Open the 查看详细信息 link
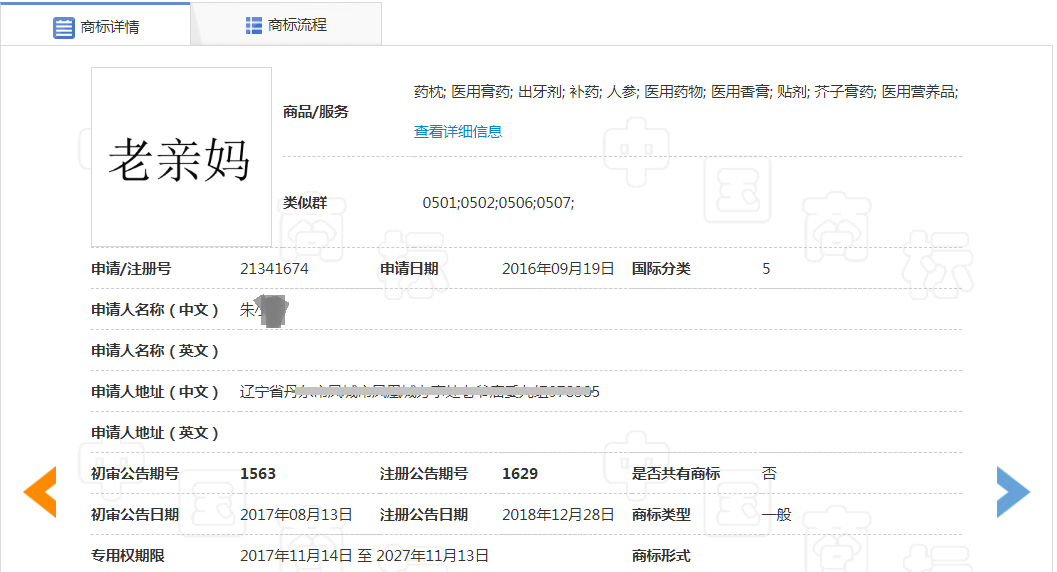This screenshot has width=1057, height=572. coord(458,131)
